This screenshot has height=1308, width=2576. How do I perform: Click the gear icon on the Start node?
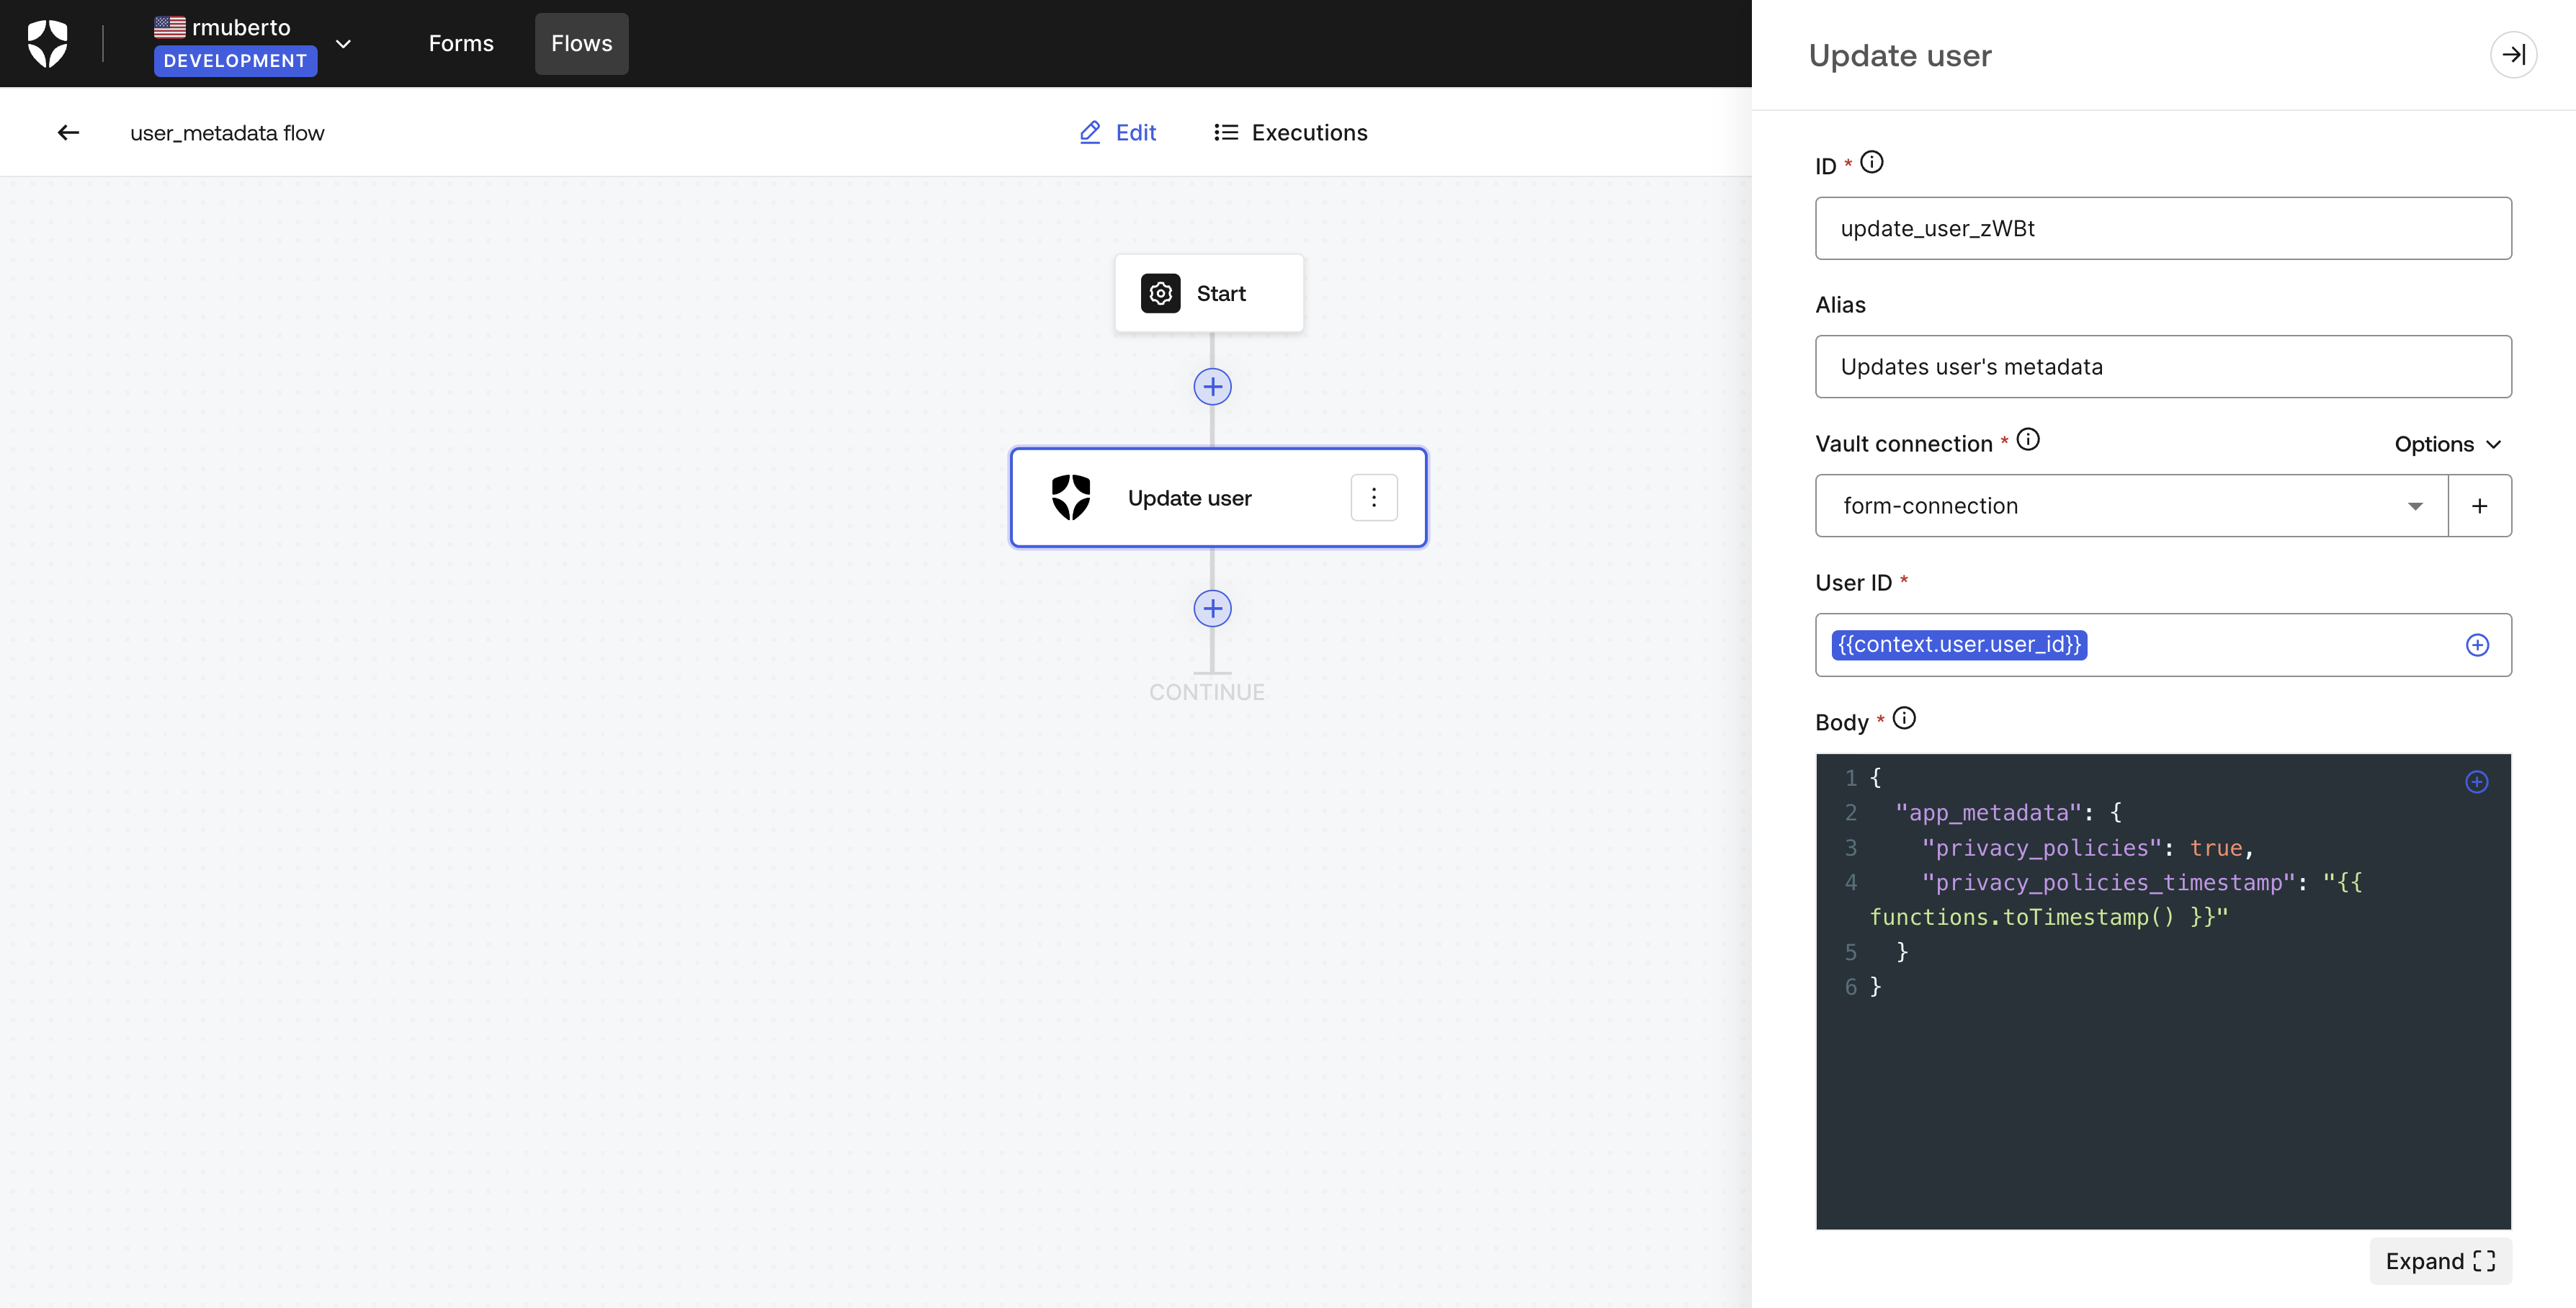[1160, 293]
